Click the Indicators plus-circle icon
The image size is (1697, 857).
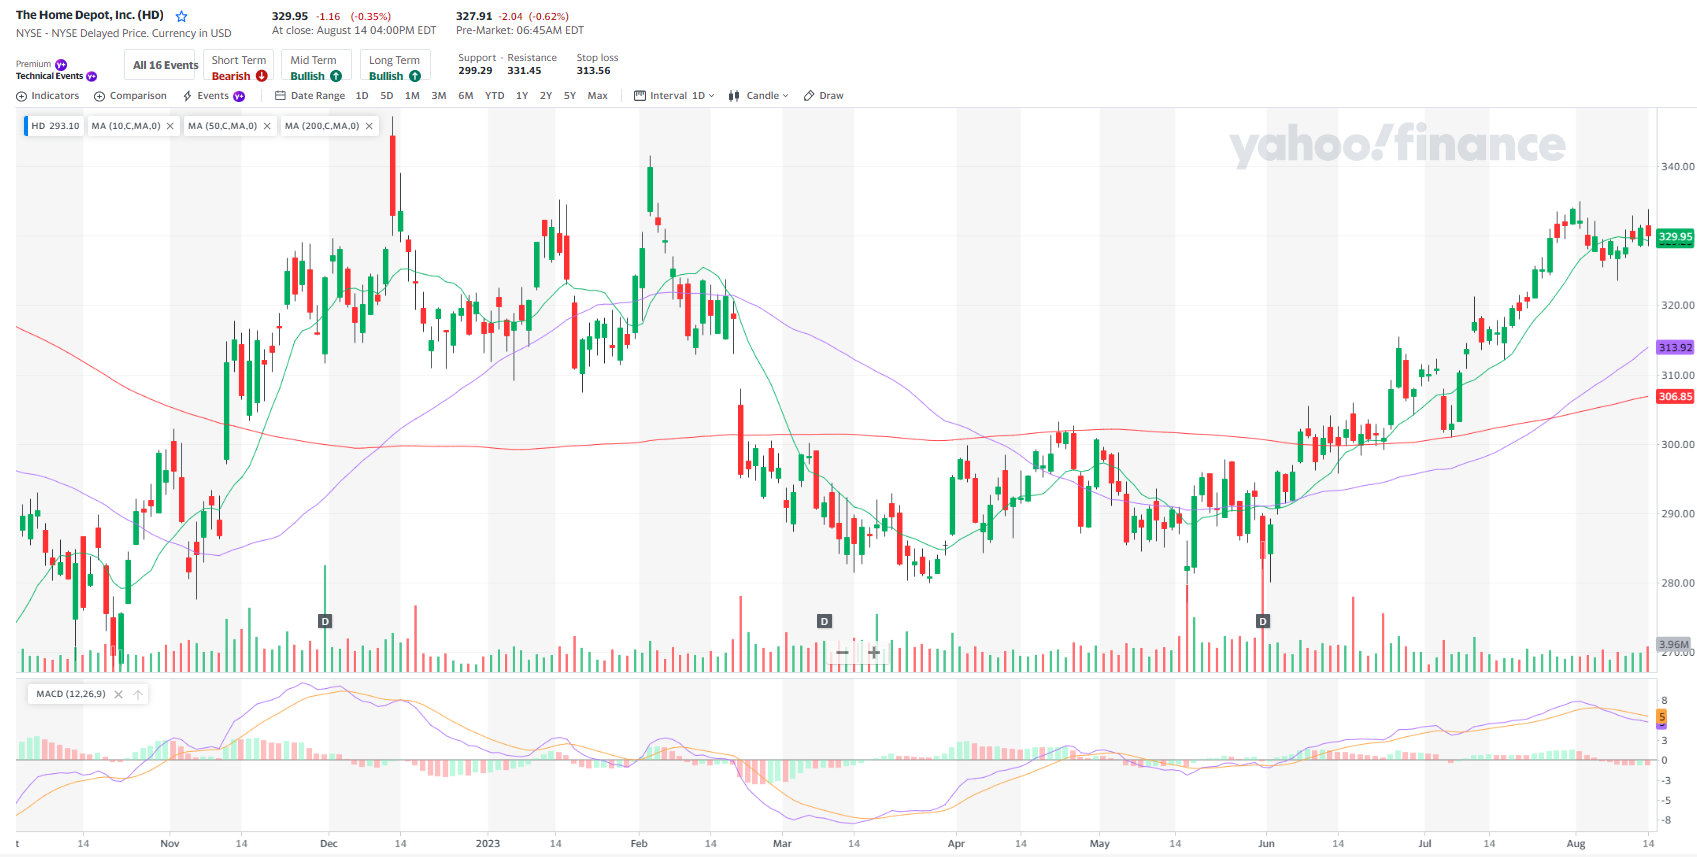[x=22, y=96]
